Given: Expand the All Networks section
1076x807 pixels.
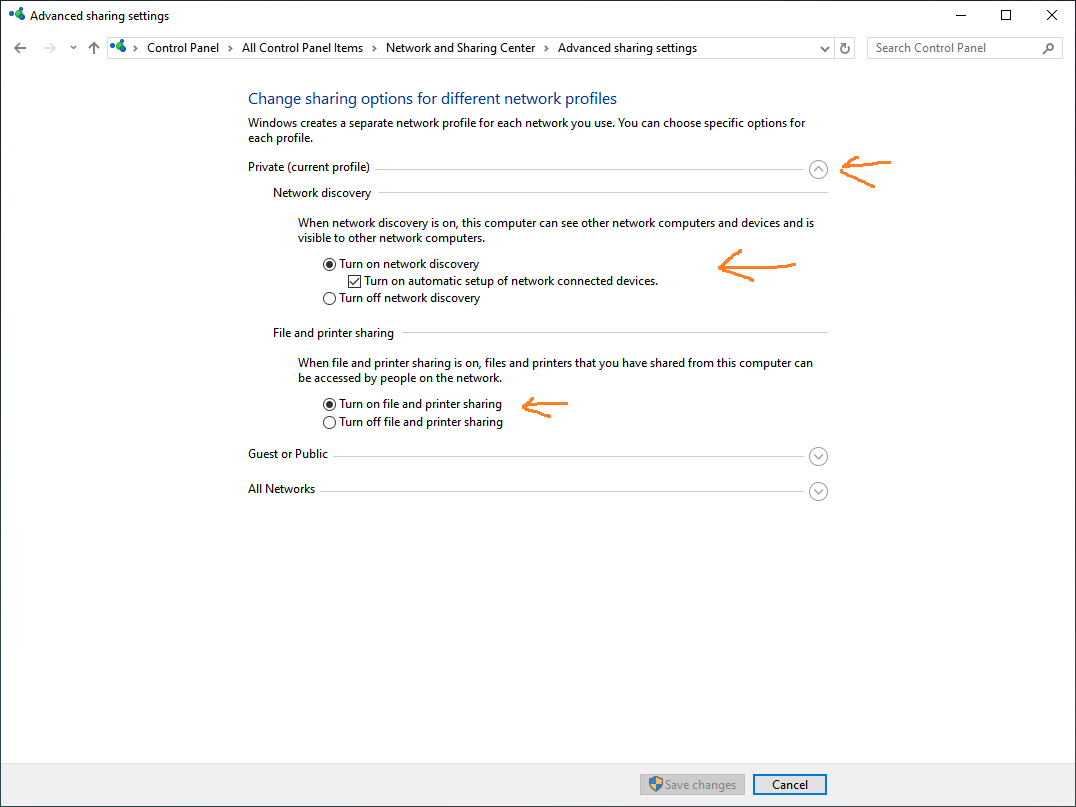Looking at the screenshot, I should (x=818, y=491).
